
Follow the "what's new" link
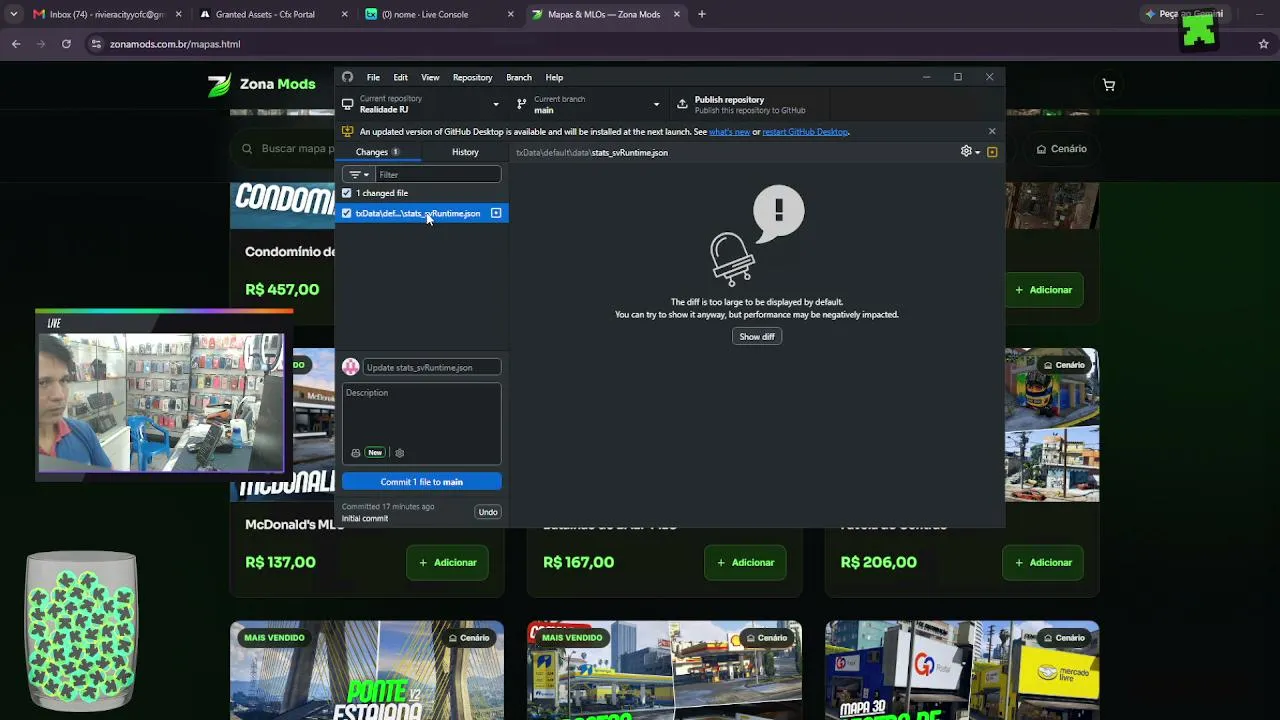point(729,132)
